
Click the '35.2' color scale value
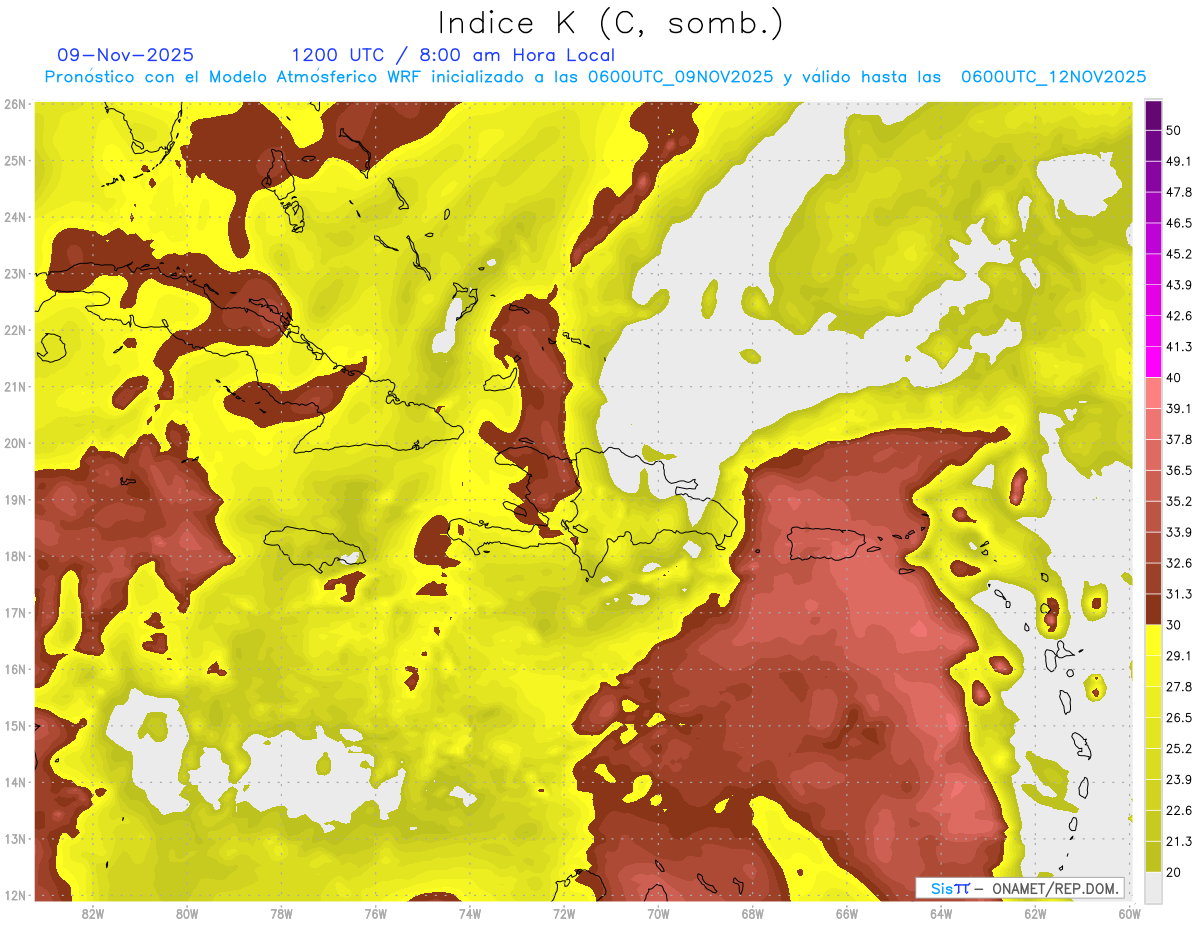tap(1179, 501)
